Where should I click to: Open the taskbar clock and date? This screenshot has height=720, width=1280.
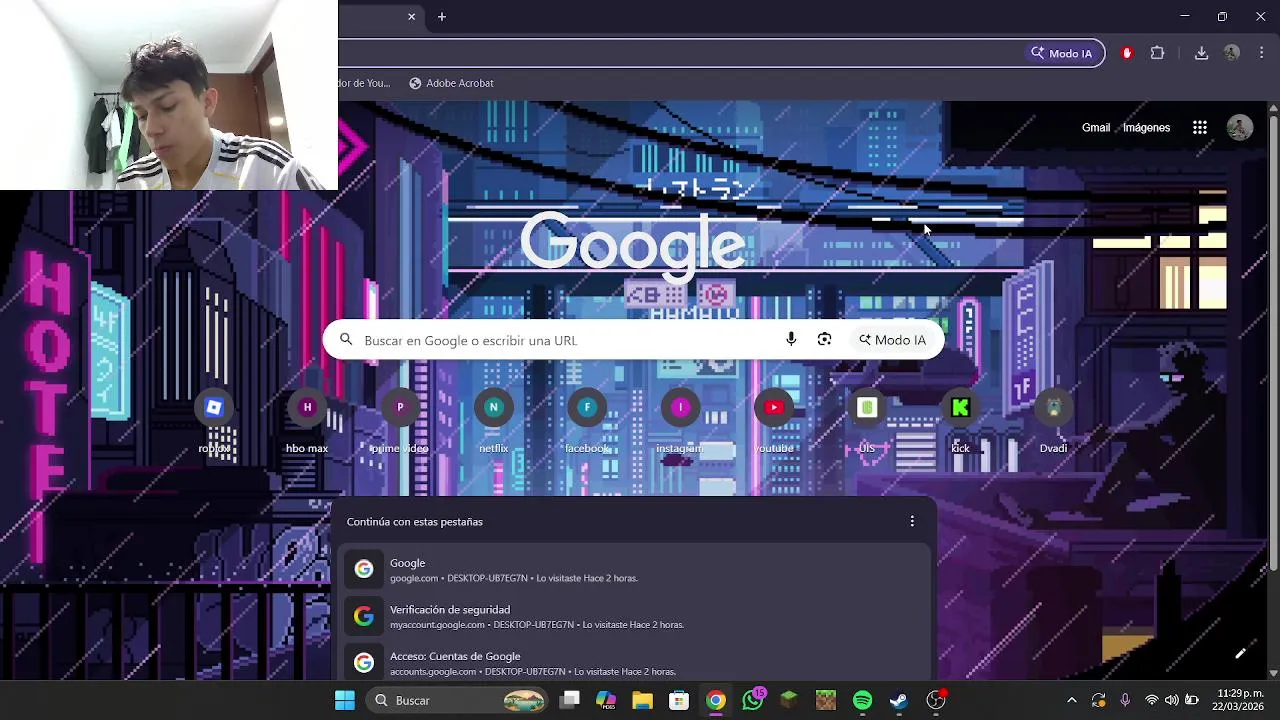1240,700
